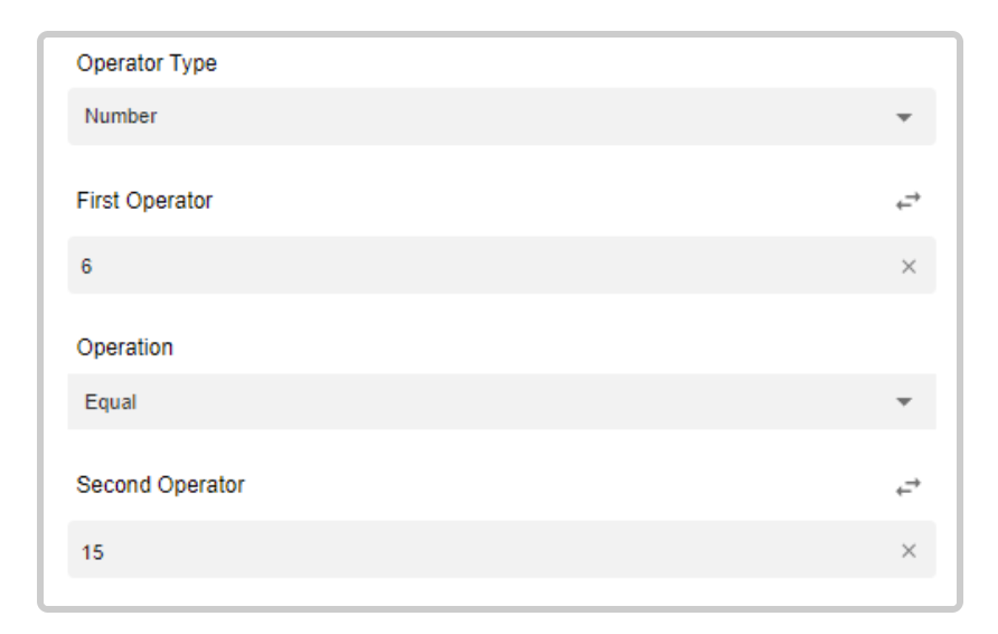The width and height of the screenshot is (998, 634).
Task: Click the value 15 in Second Operator
Action: [x=92, y=552]
